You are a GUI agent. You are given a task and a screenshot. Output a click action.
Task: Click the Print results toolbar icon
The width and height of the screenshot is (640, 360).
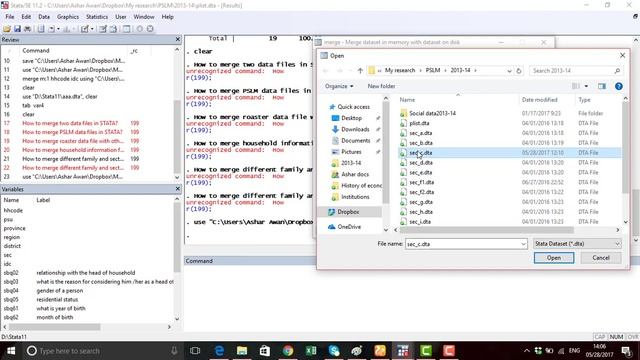(27, 29)
